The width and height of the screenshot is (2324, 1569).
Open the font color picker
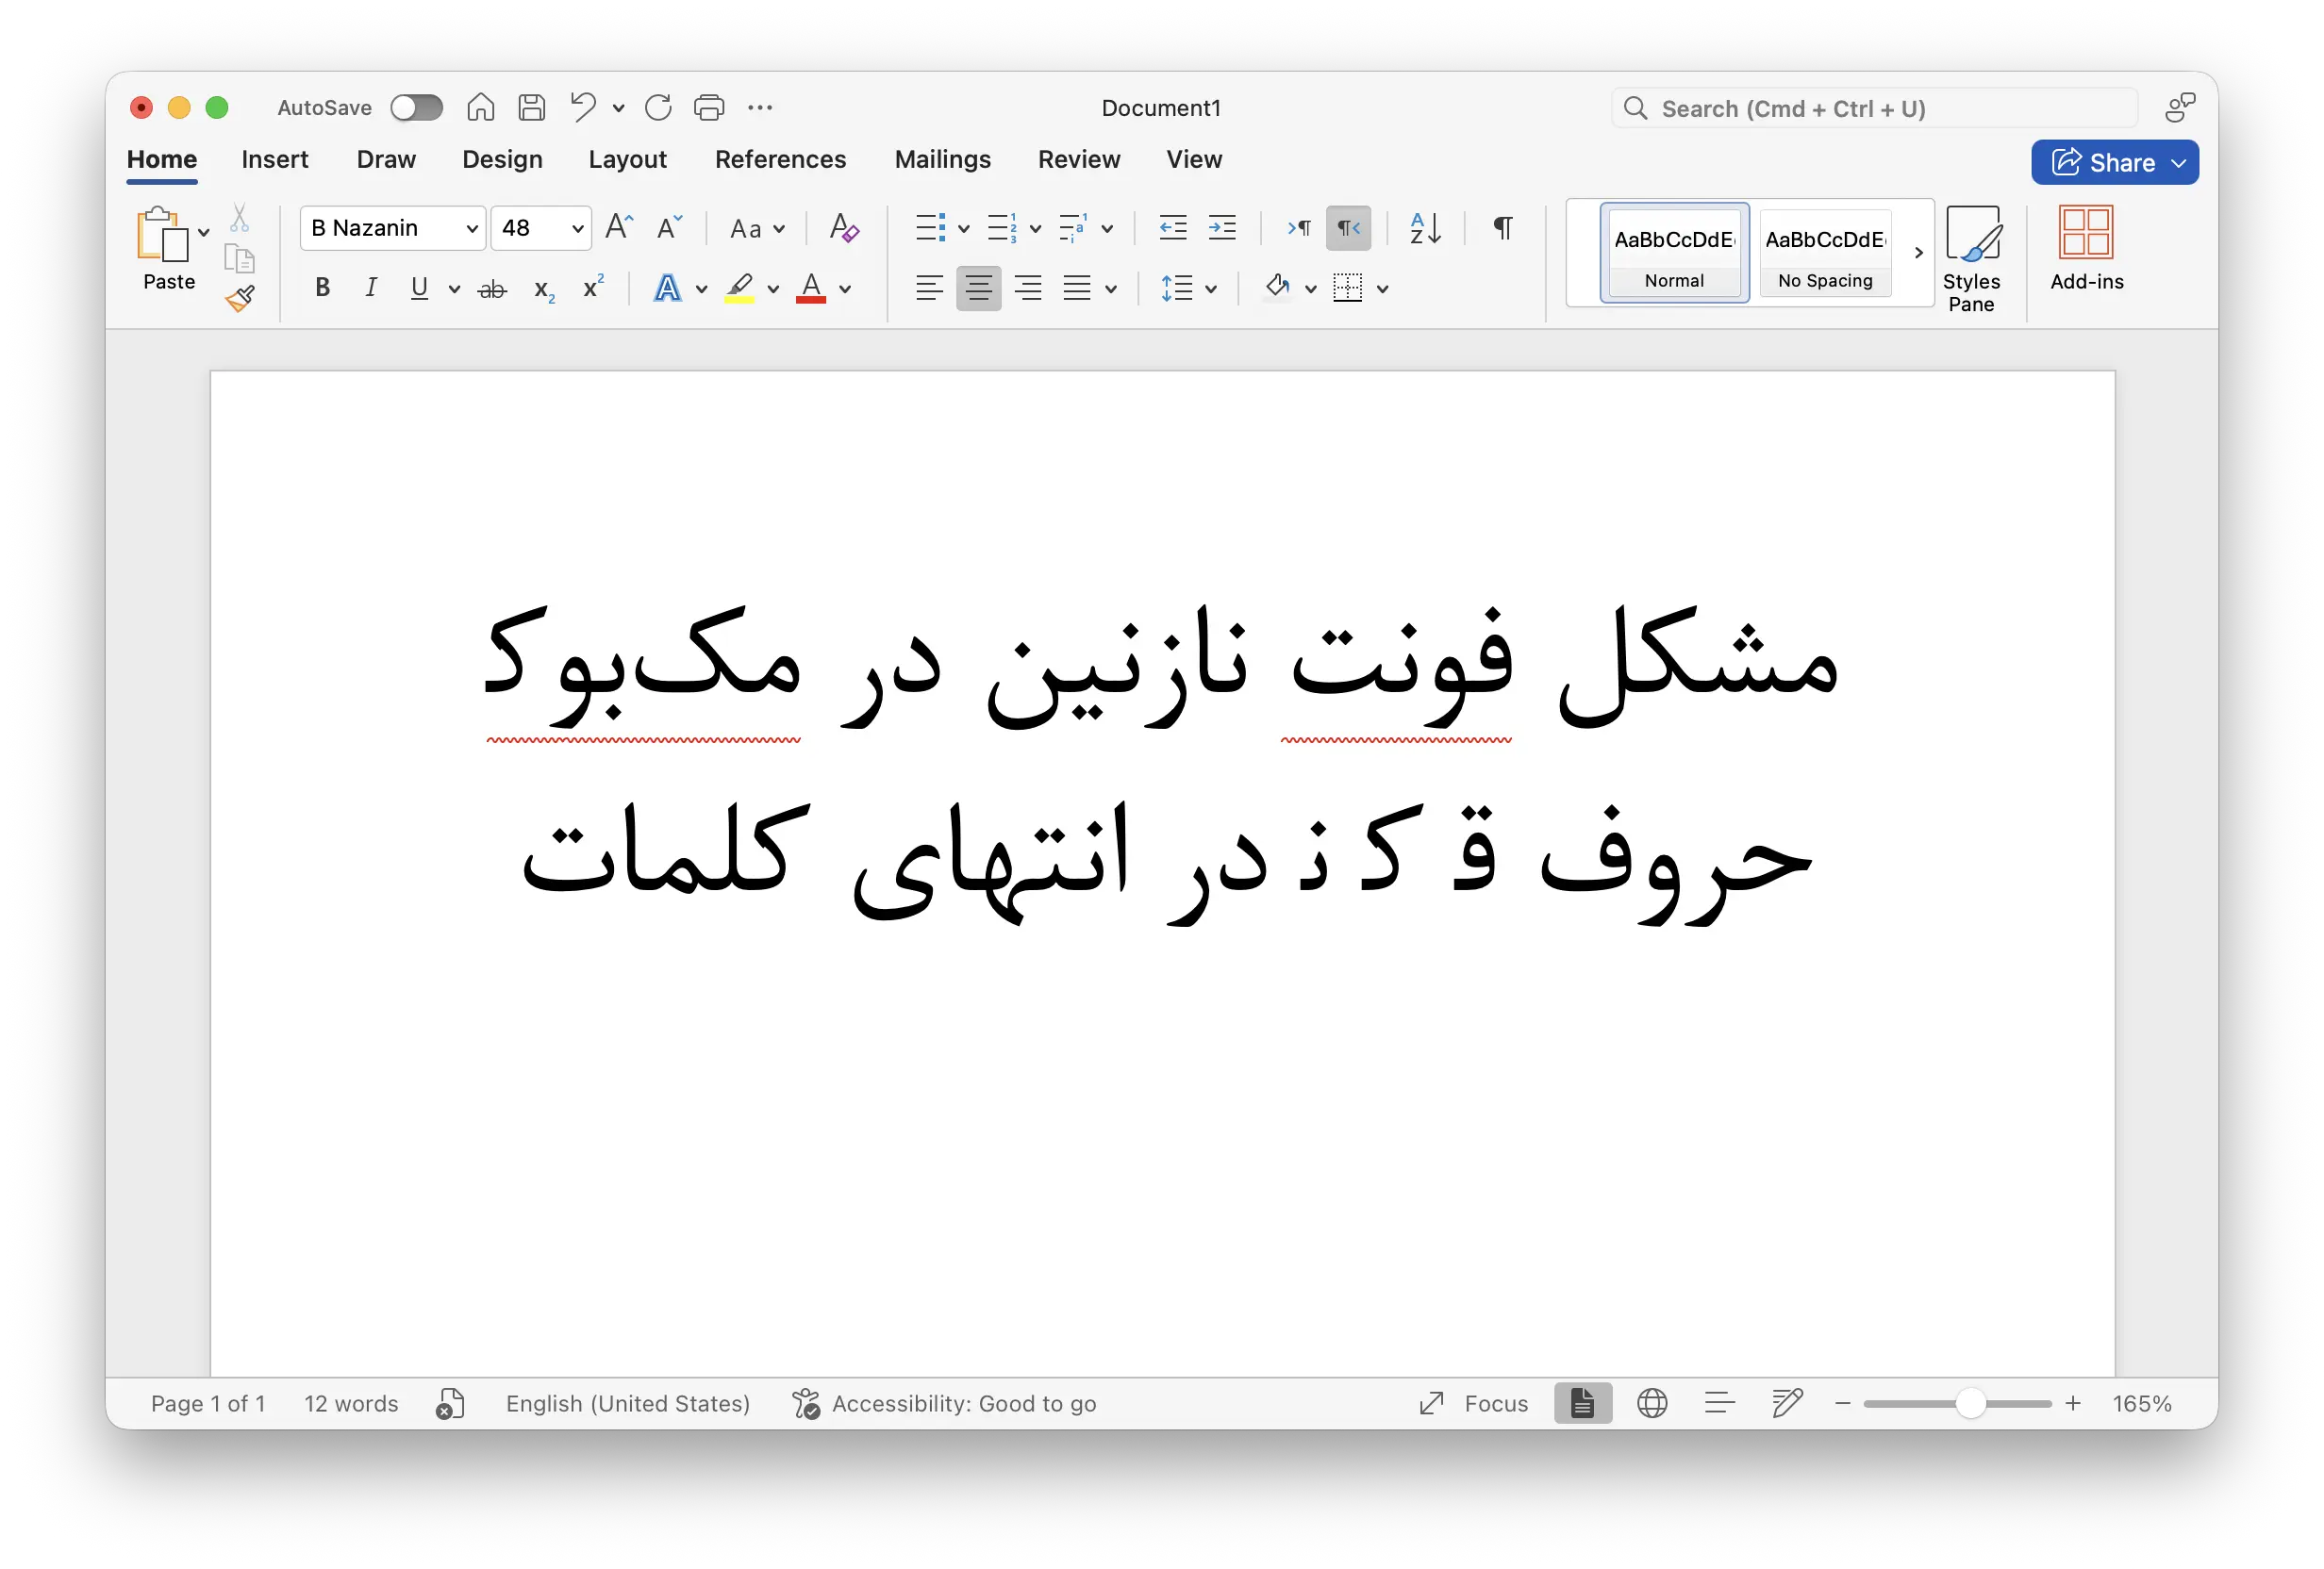845,288
